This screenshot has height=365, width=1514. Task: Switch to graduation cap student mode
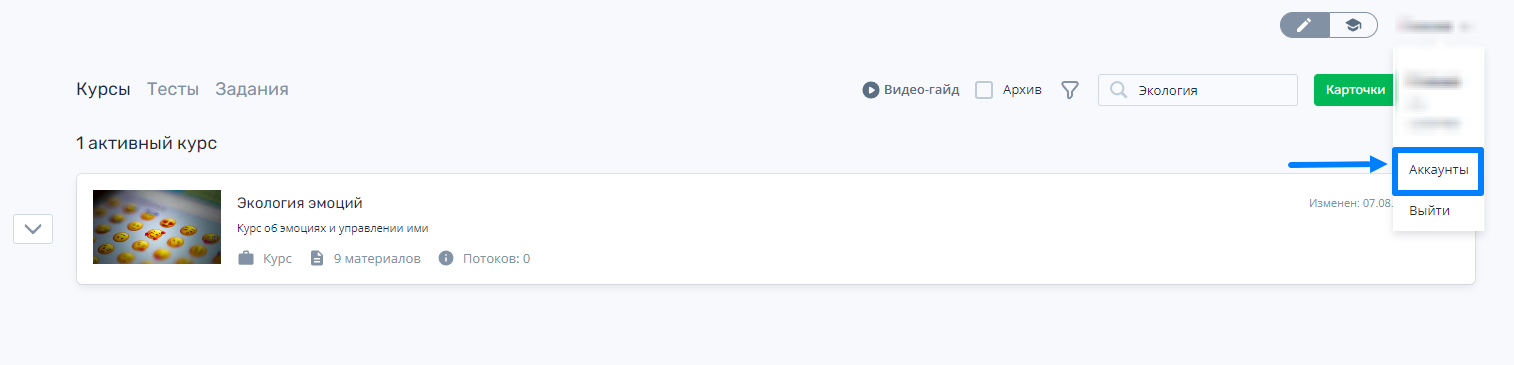(x=1353, y=25)
